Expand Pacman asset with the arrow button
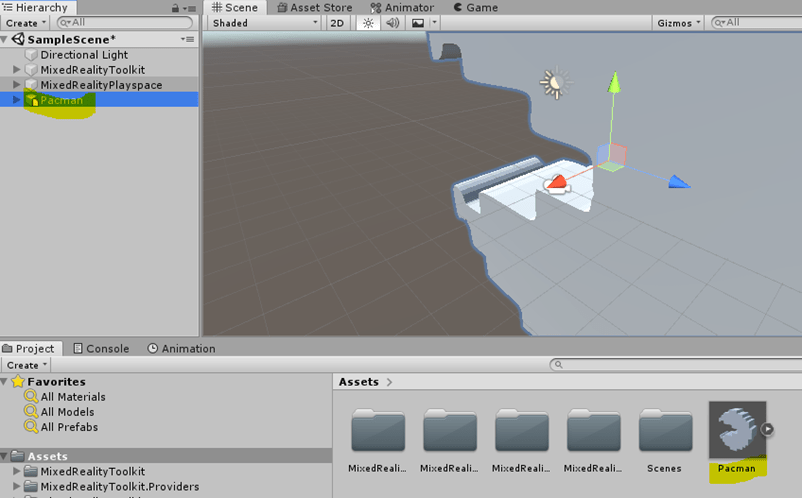The width and height of the screenshot is (802, 498). point(768,430)
